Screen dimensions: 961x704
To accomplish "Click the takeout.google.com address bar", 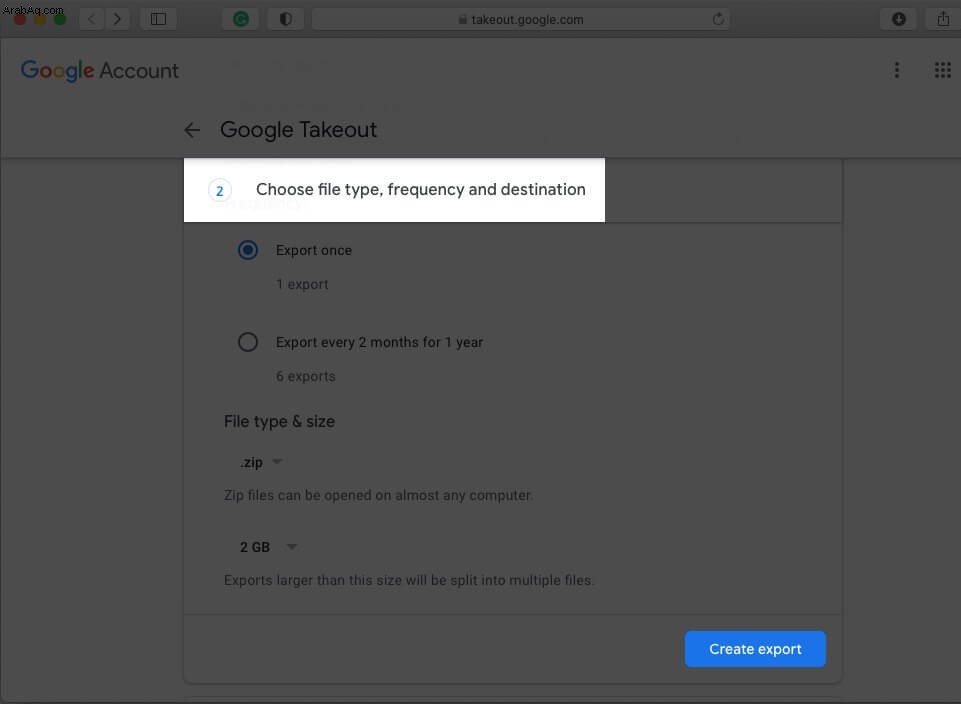I will [521, 19].
